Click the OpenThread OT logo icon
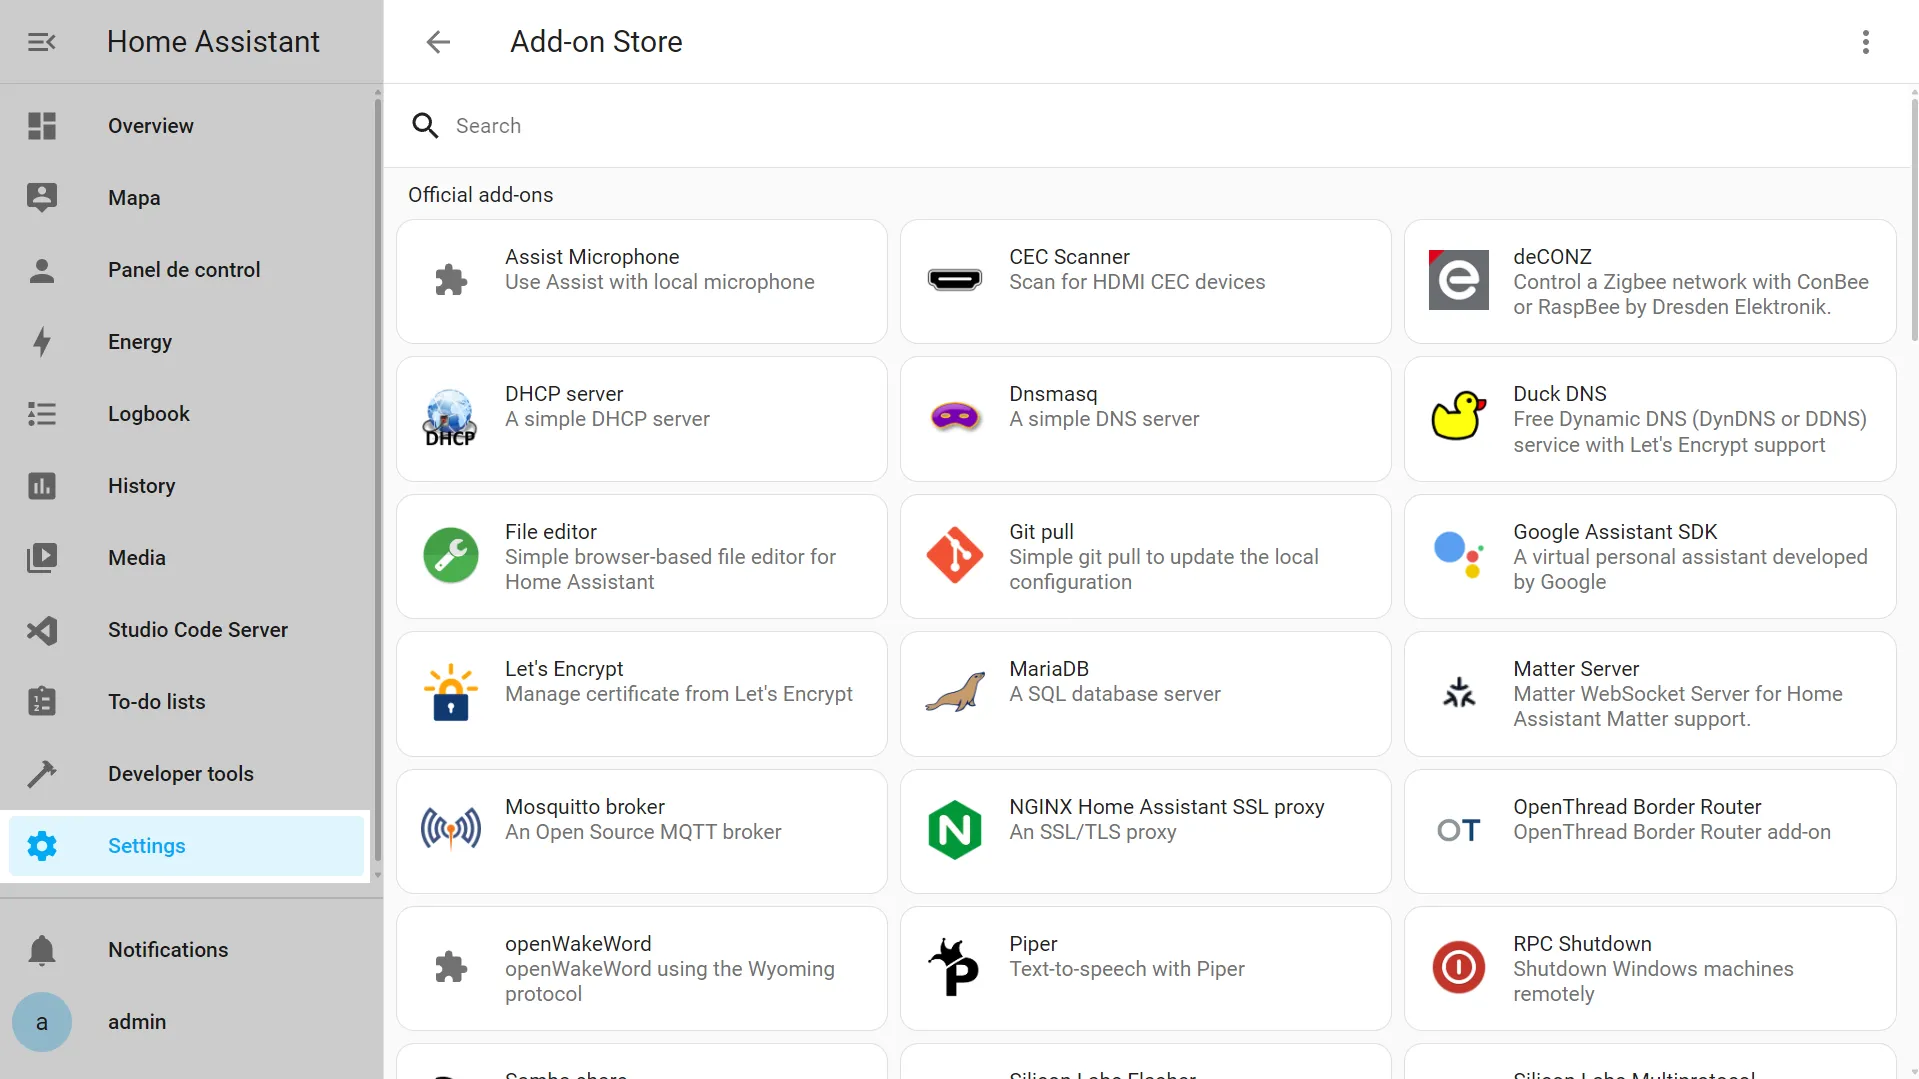The height and width of the screenshot is (1079, 1919). click(x=1459, y=830)
